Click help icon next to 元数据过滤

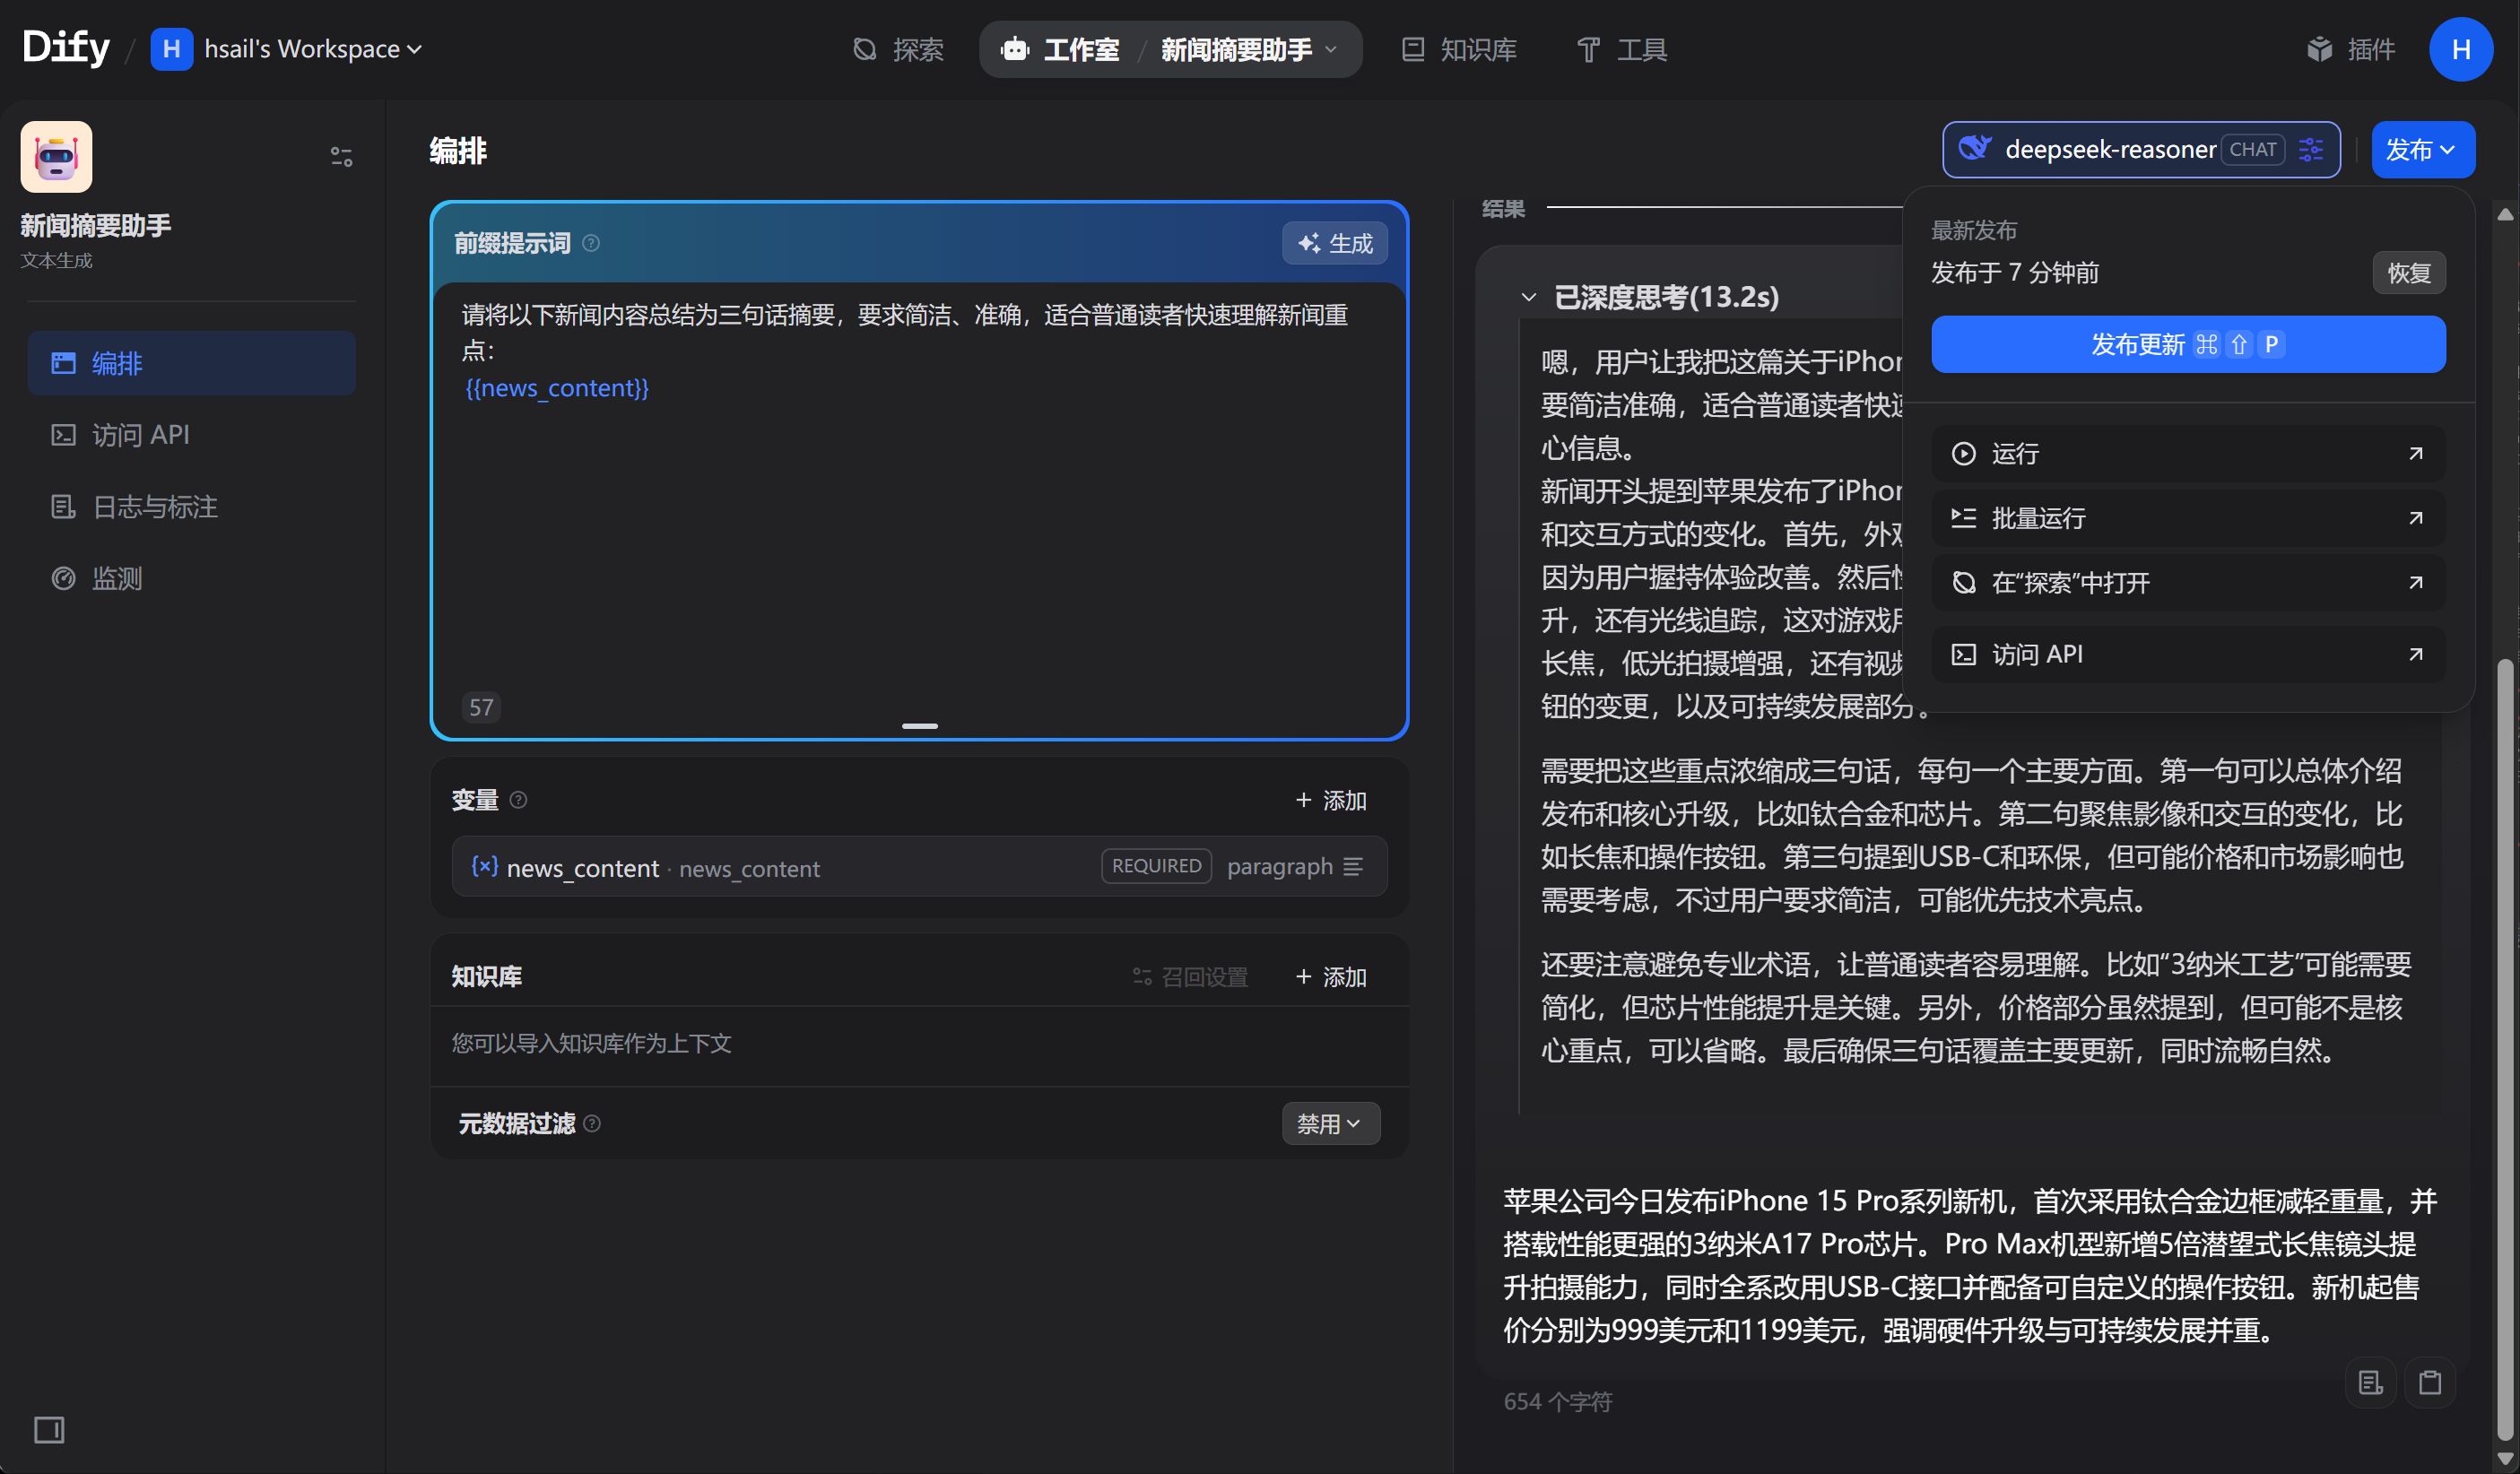point(592,1124)
